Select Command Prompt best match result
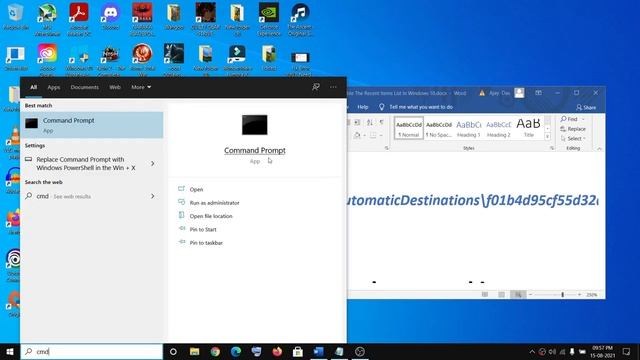 92,125
